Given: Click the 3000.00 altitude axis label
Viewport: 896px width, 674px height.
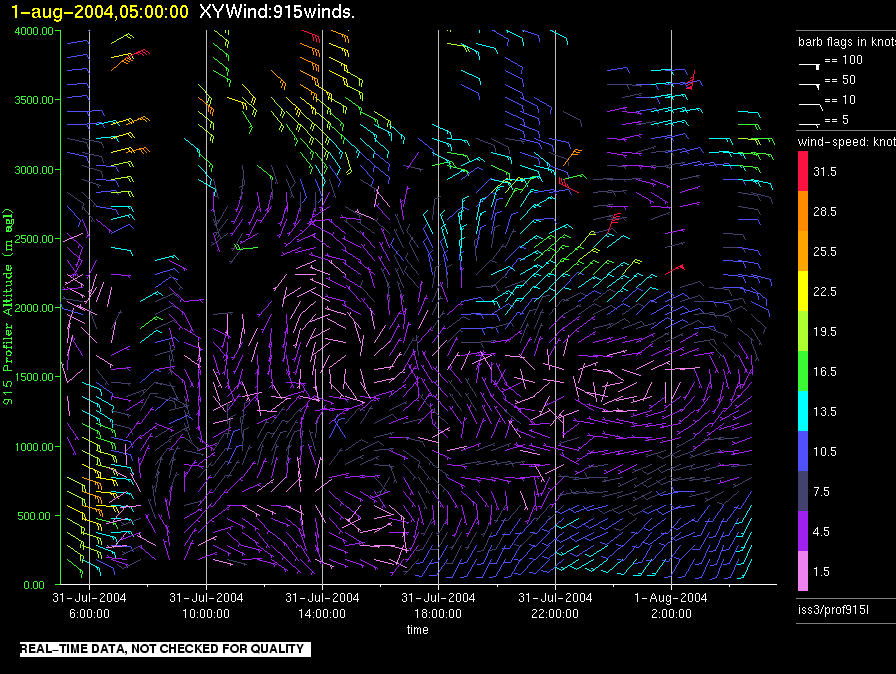Looking at the screenshot, I should point(34,170).
